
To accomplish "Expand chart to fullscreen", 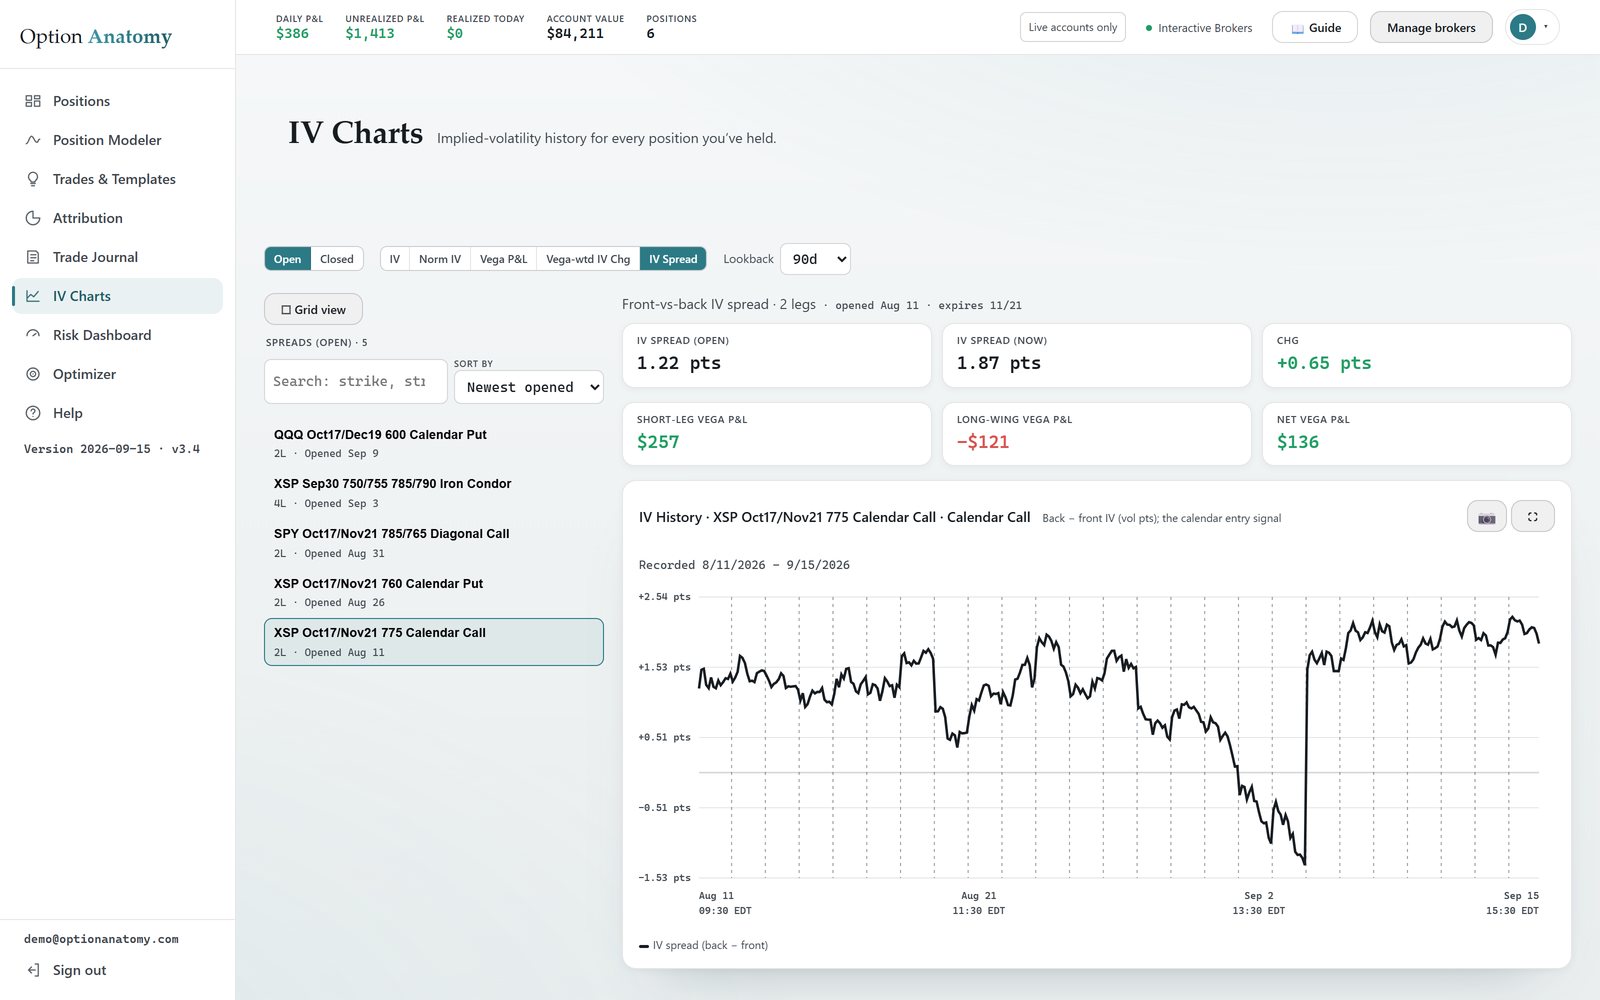I will (x=1532, y=517).
